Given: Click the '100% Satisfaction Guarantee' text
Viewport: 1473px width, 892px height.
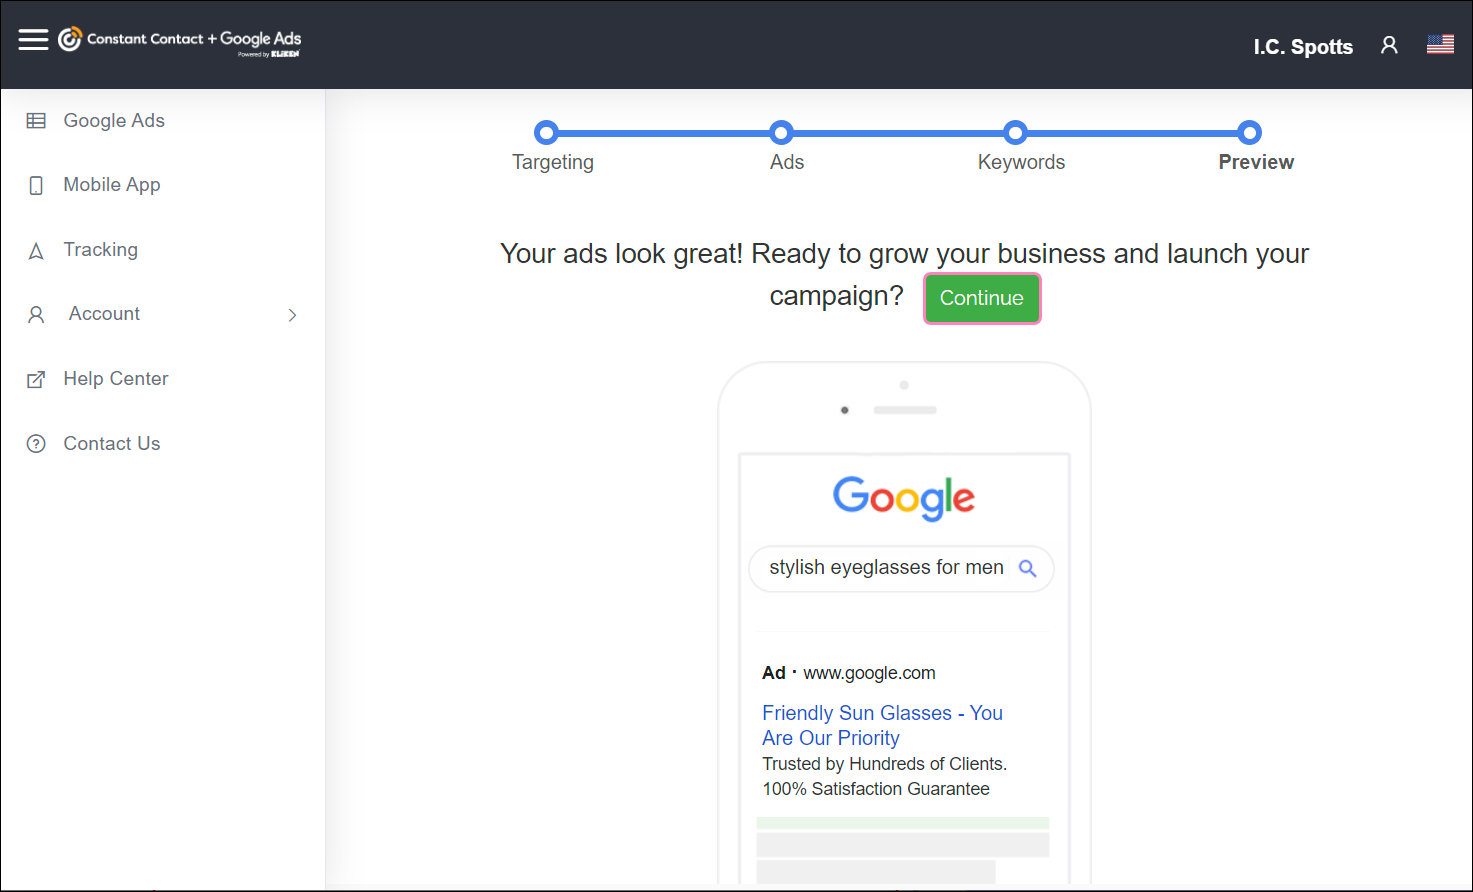Looking at the screenshot, I should (x=876, y=789).
